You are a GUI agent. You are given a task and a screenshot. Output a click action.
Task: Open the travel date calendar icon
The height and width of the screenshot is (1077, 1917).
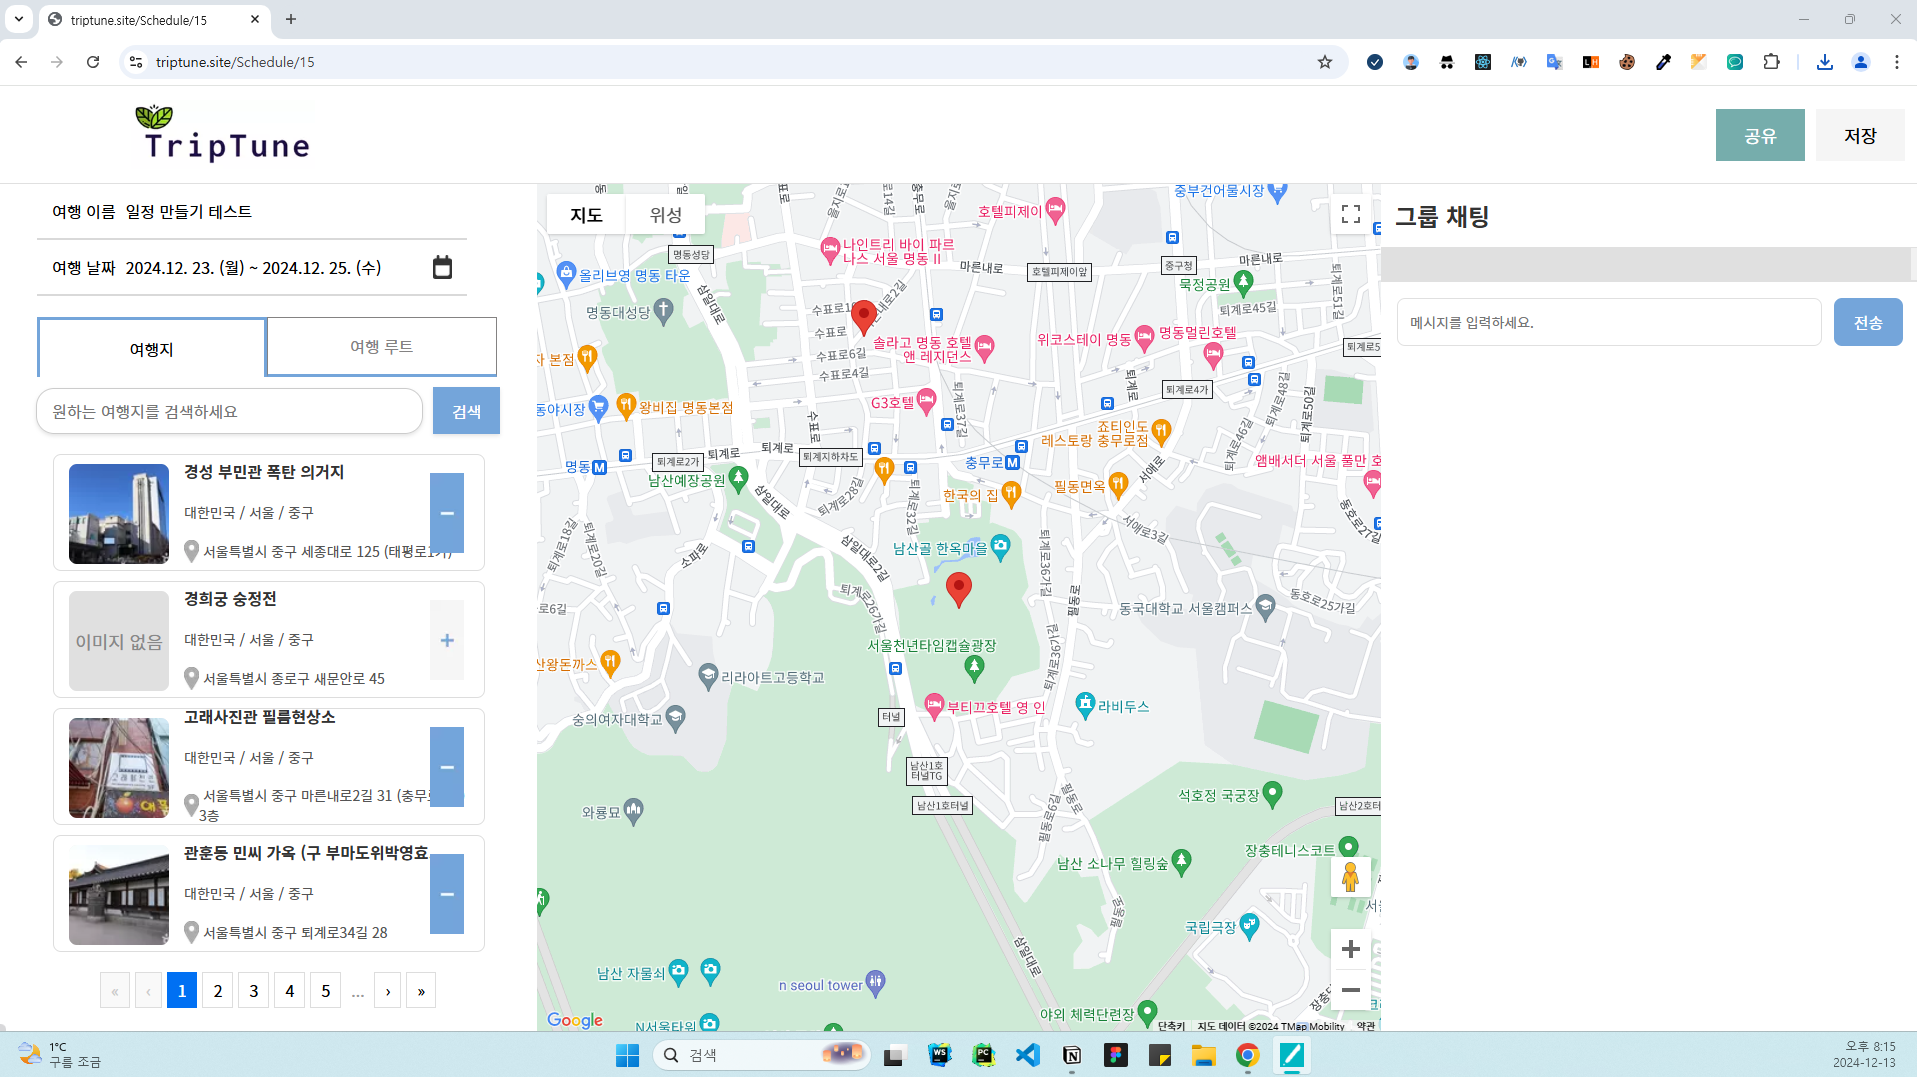coord(442,268)
